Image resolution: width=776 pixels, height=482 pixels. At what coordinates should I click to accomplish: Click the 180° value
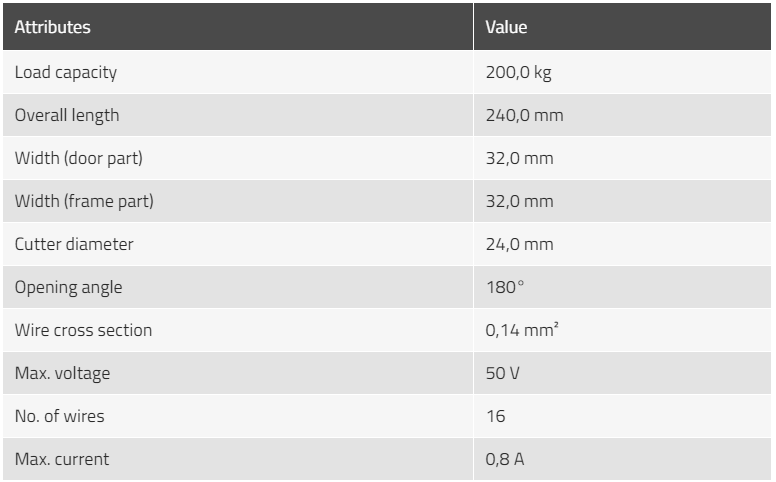[505, 288]
